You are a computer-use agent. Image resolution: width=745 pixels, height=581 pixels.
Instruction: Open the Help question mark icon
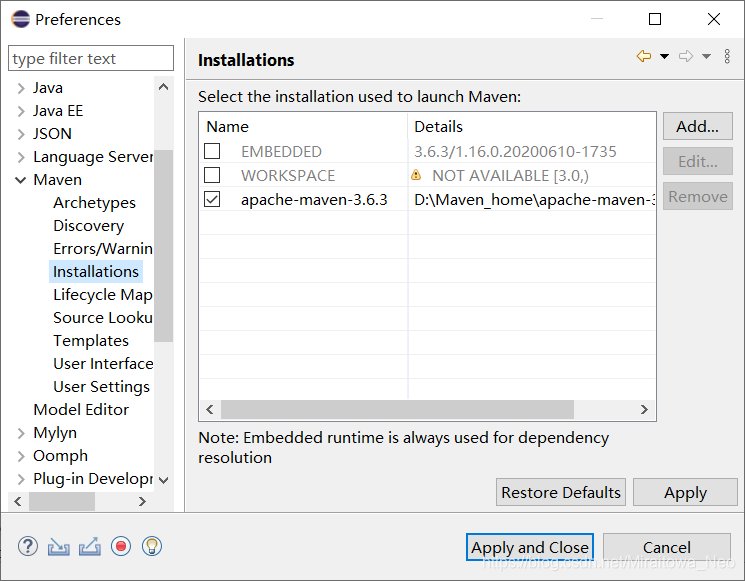28,546
